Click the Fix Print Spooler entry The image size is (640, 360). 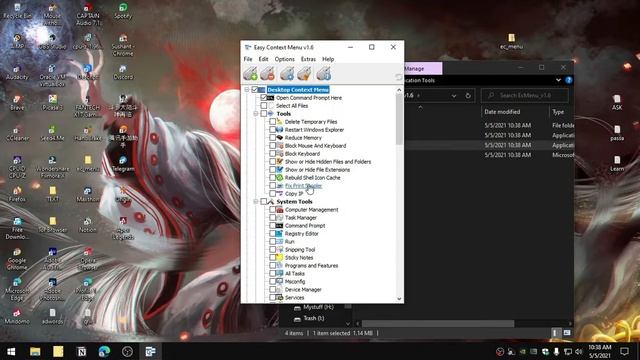(303, 186)
